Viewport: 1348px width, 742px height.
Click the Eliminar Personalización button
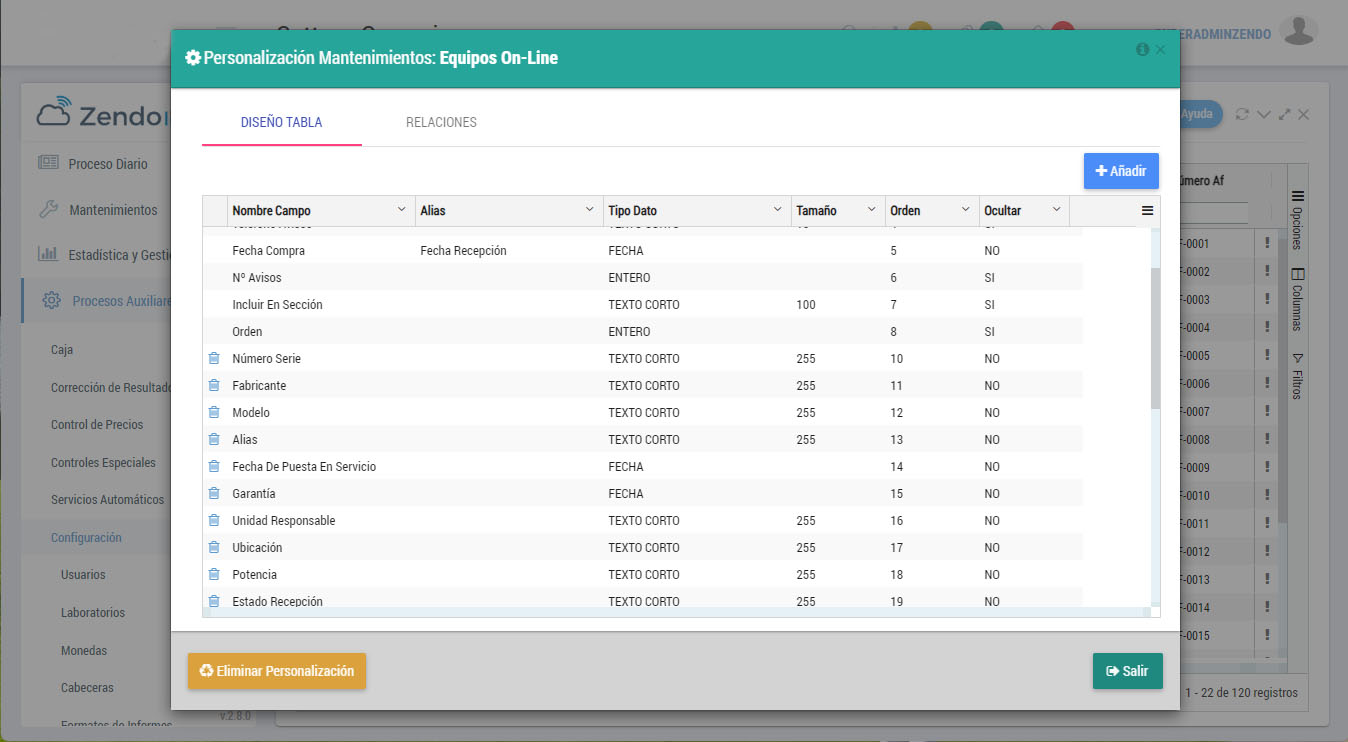click(277, 671)
